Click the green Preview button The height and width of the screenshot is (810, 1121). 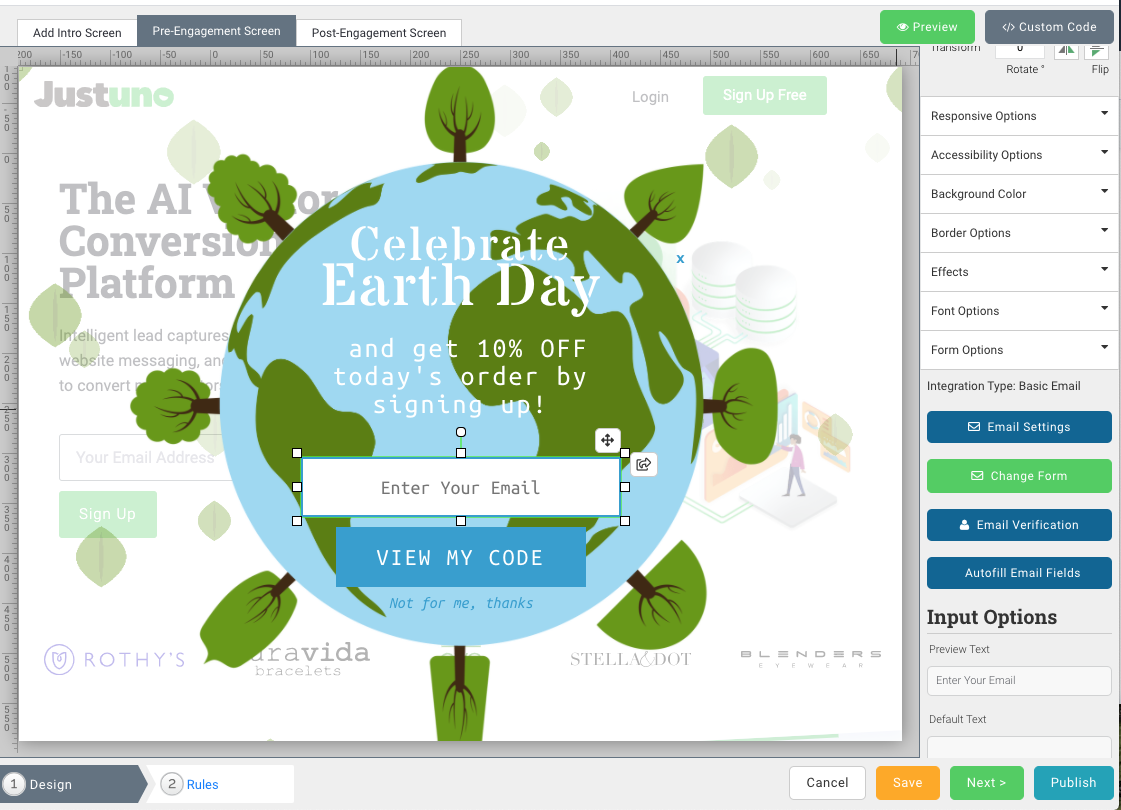(926, 27)
